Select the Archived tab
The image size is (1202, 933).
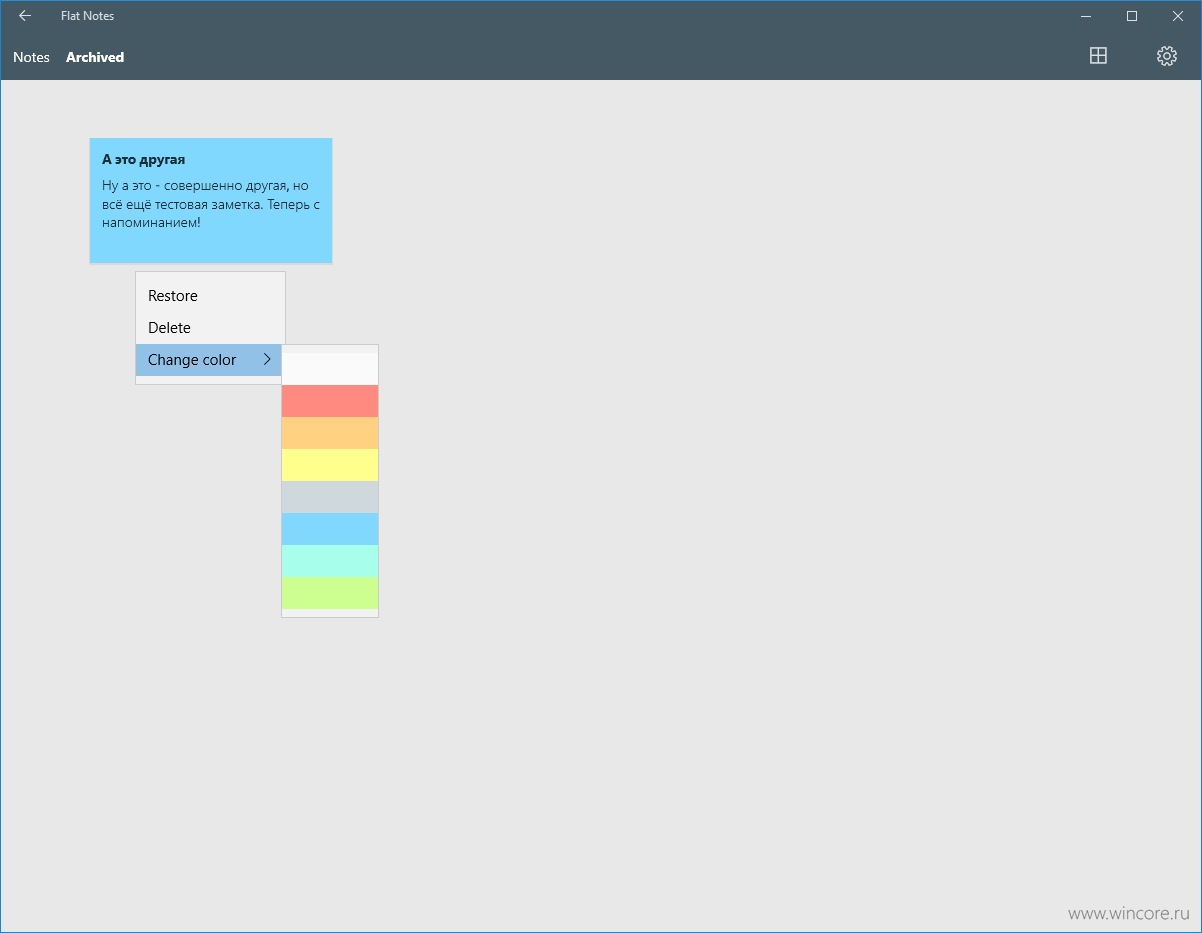[x=95, y=57]
